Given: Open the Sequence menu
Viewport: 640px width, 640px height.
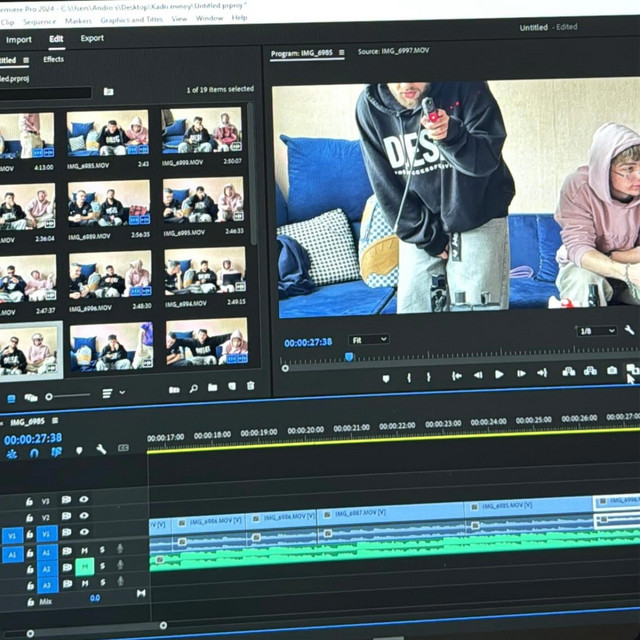Looking at the screenshot, I should [40, 22].
